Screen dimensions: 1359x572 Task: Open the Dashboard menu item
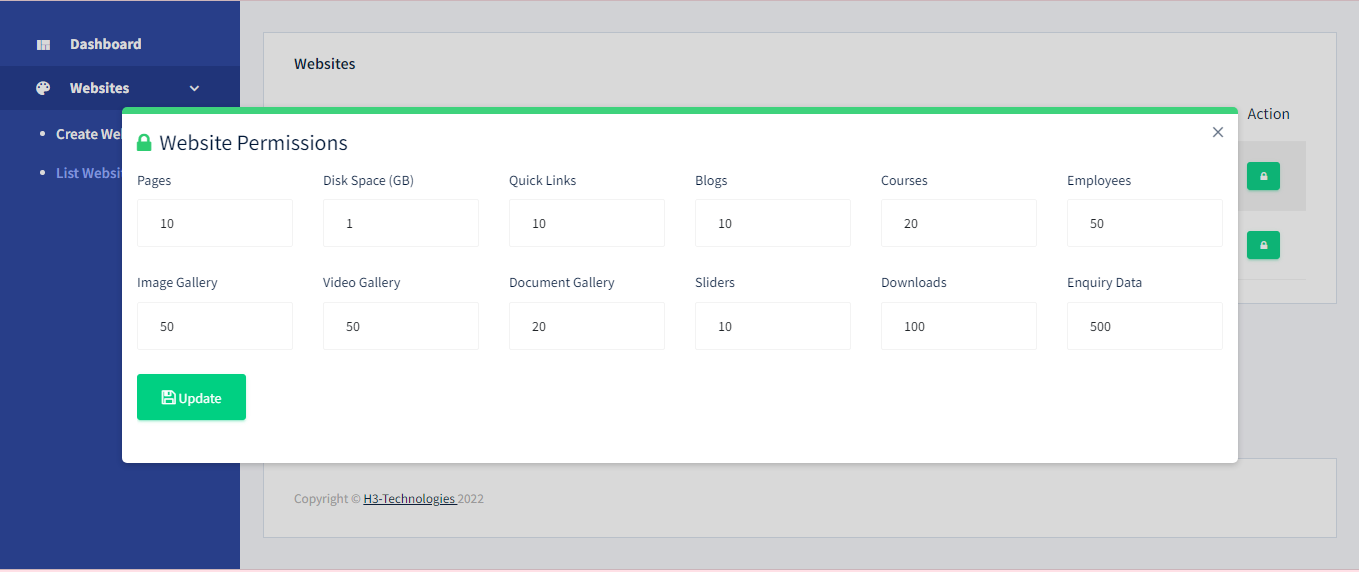tap(105, 44)
